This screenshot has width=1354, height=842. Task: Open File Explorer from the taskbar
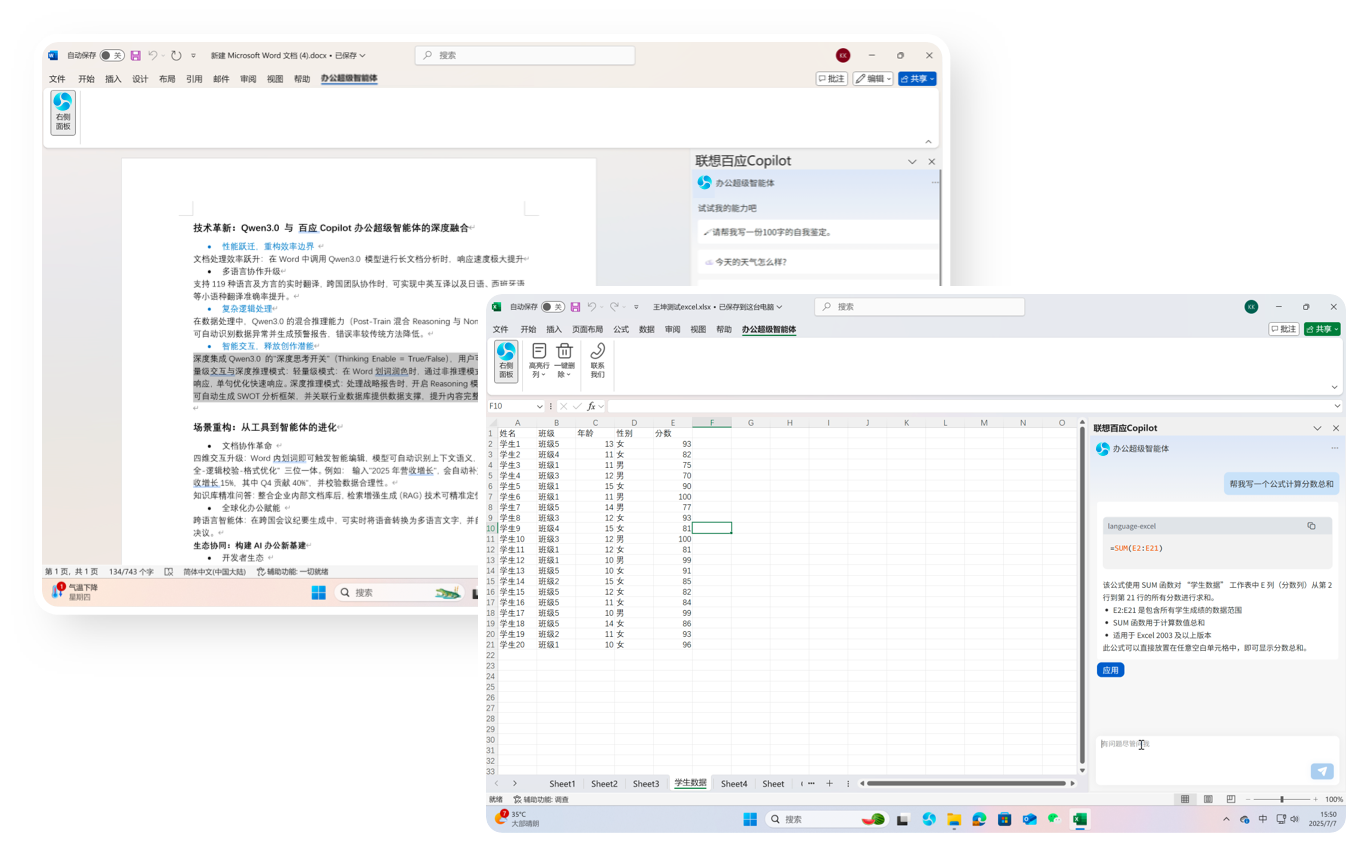click(x=954, y=819)
